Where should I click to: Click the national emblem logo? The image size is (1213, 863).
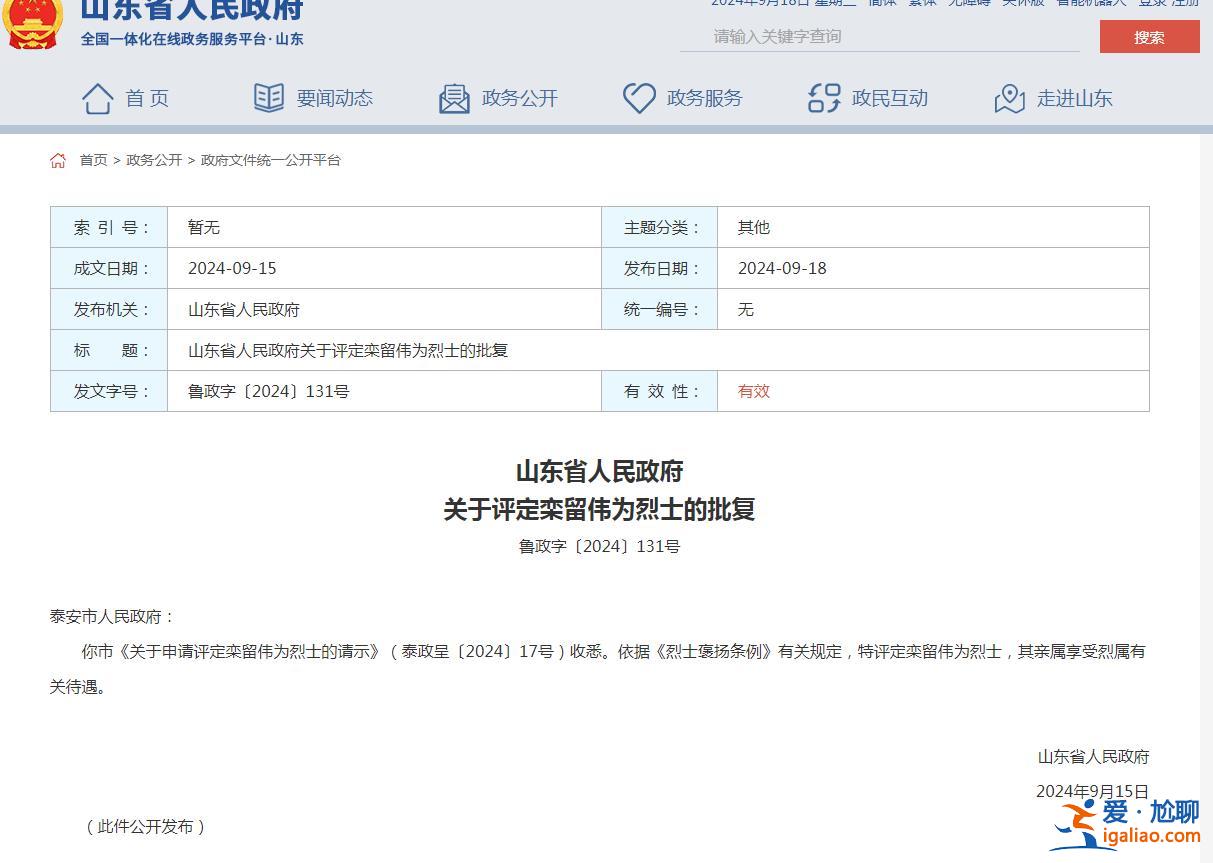33,22
